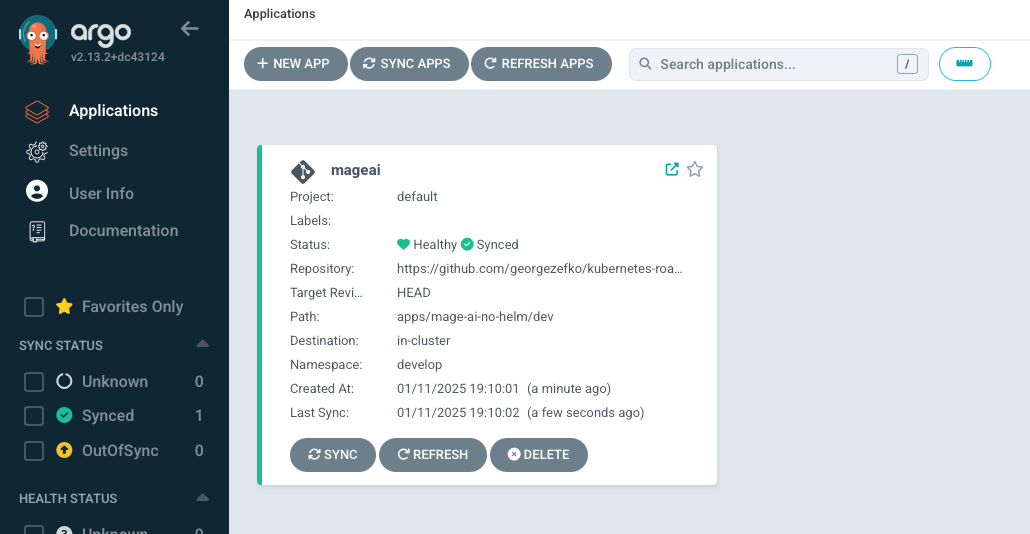The width and height of the screenshot is (1030, 534).
Task: Click the Applications breadcrumb title
Action: (x=279, y=14)
